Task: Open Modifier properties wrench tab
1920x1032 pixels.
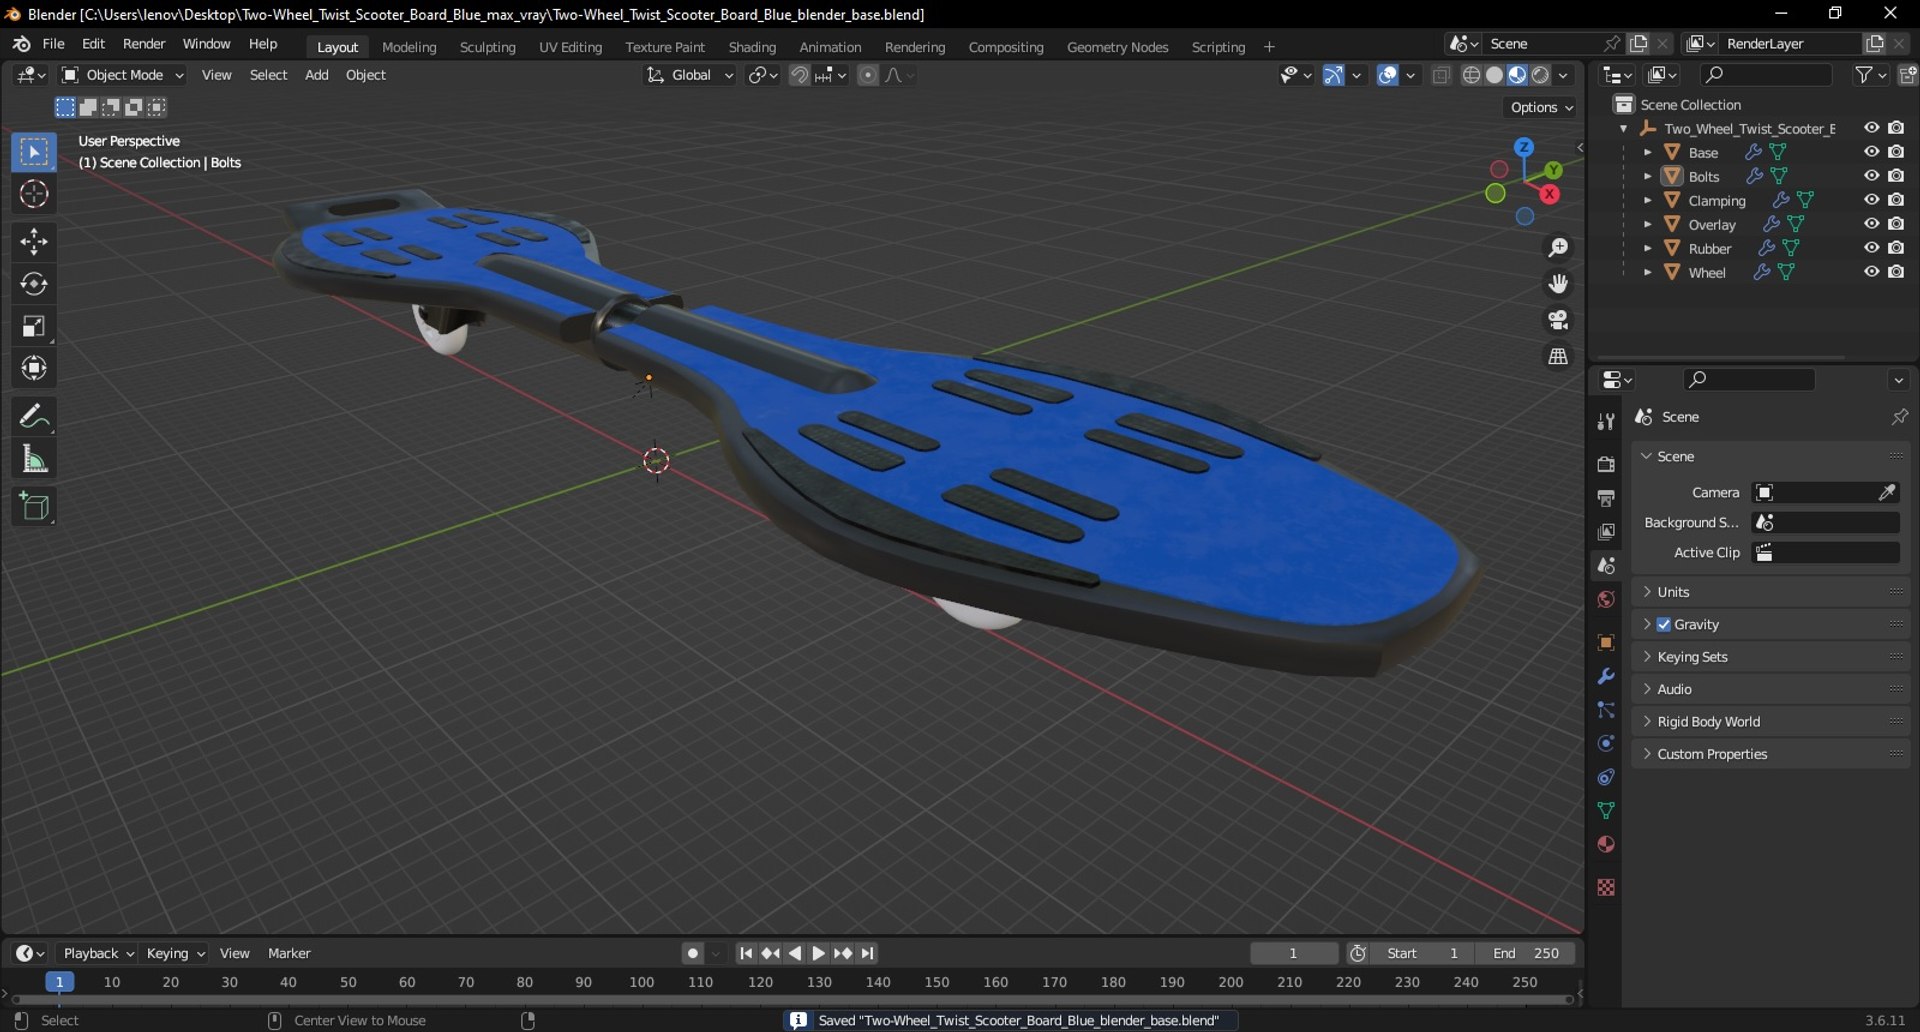Action: click(1606, 676)
